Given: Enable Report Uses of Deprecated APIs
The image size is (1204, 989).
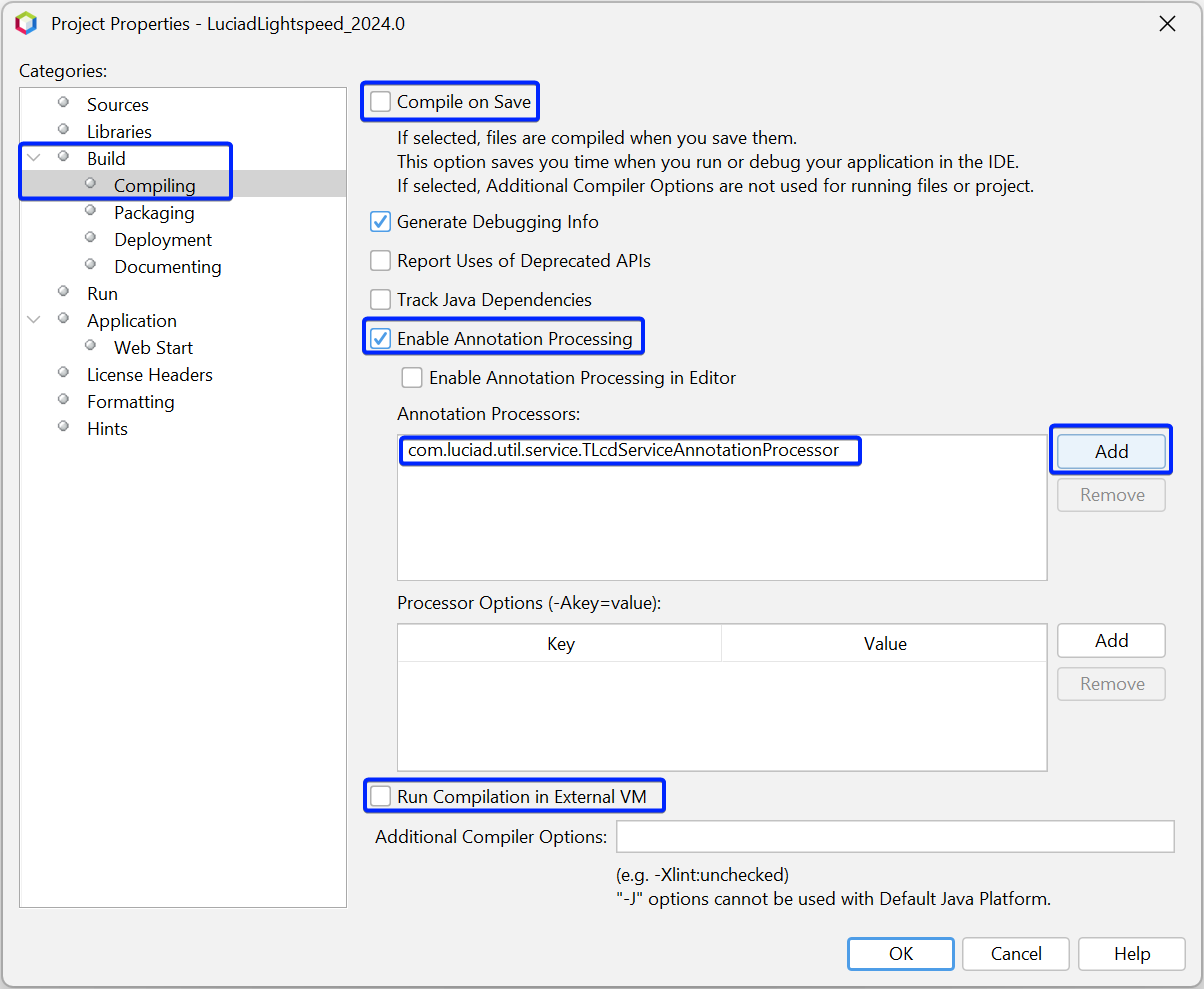Looking at the screenshot, I should 380,261.
